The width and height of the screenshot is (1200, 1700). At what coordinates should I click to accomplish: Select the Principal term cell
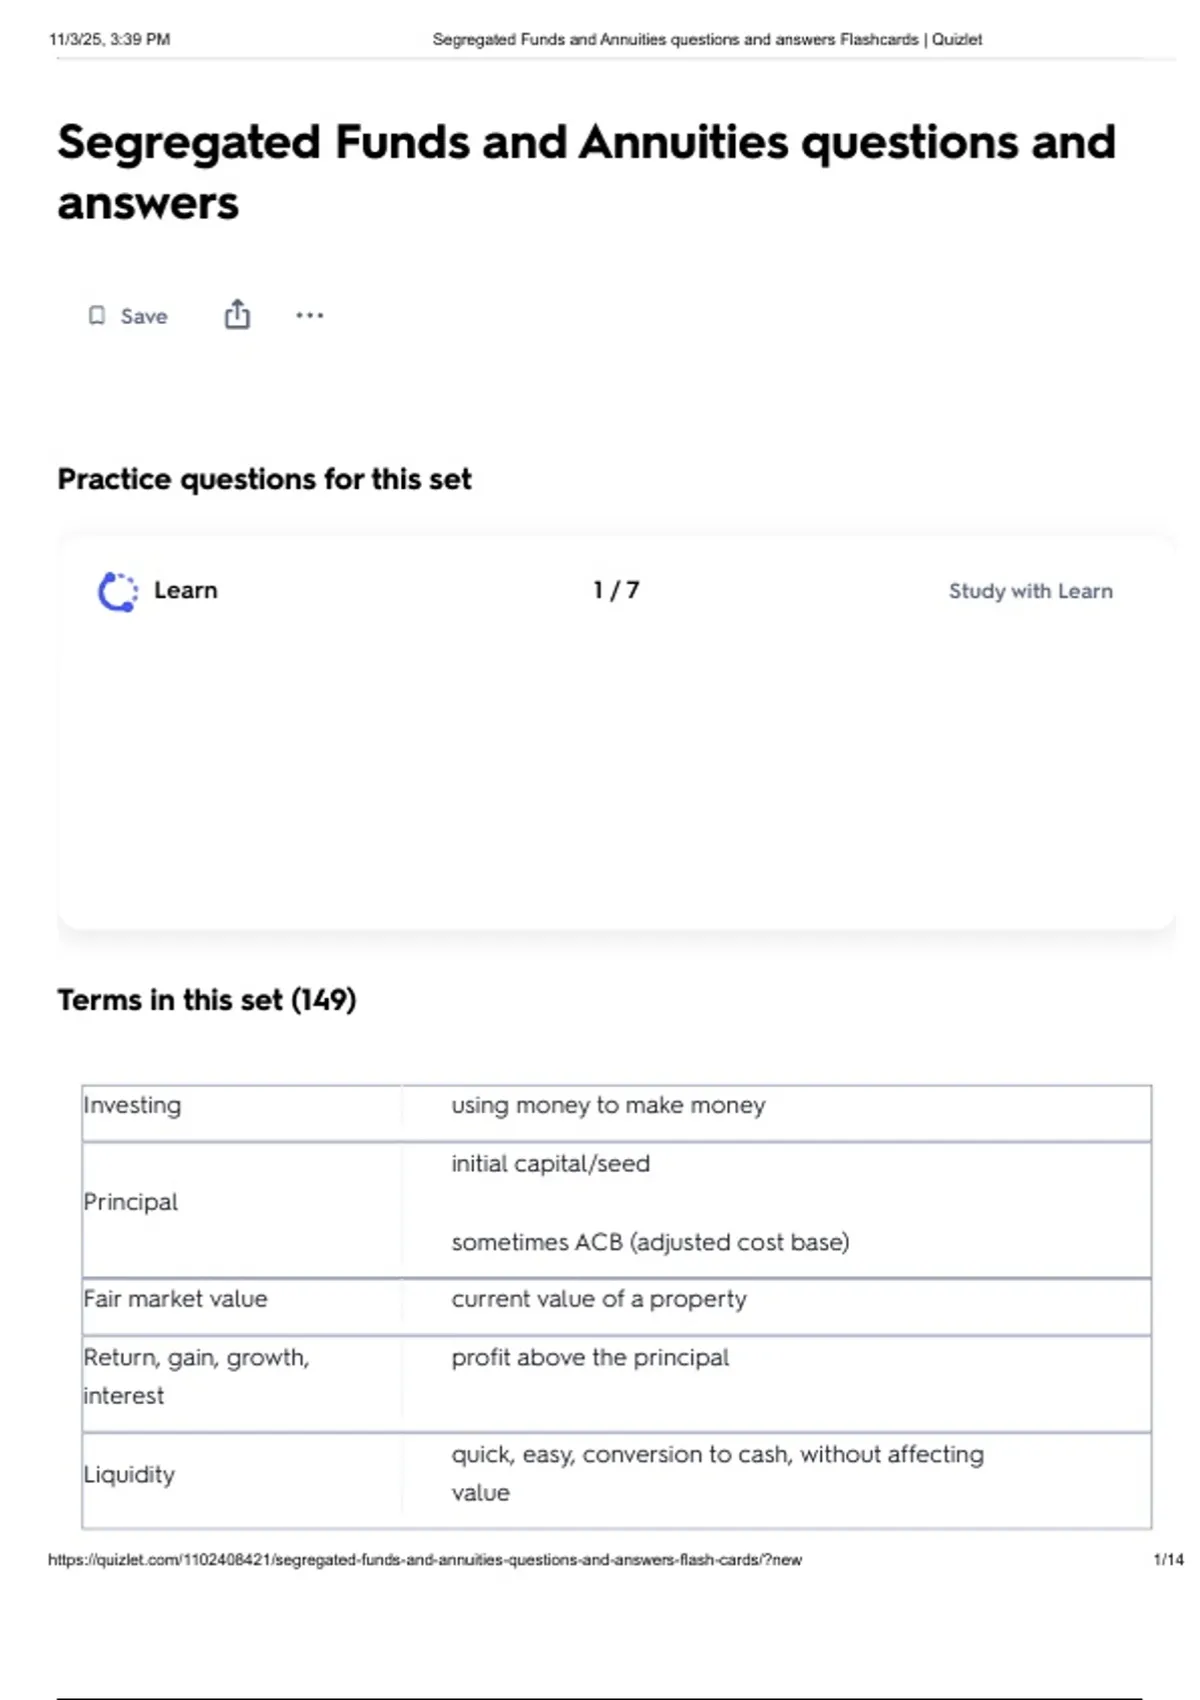pyautogui.click(x=242, y=1210)
